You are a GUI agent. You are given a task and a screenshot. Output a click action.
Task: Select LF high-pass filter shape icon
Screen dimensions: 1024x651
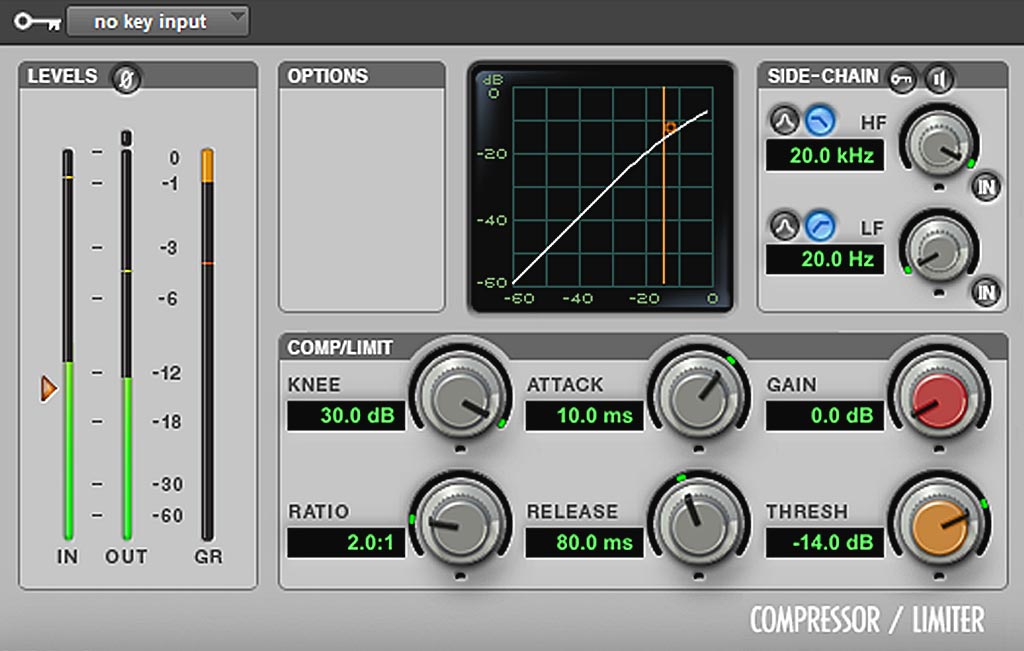click(820, 226)
